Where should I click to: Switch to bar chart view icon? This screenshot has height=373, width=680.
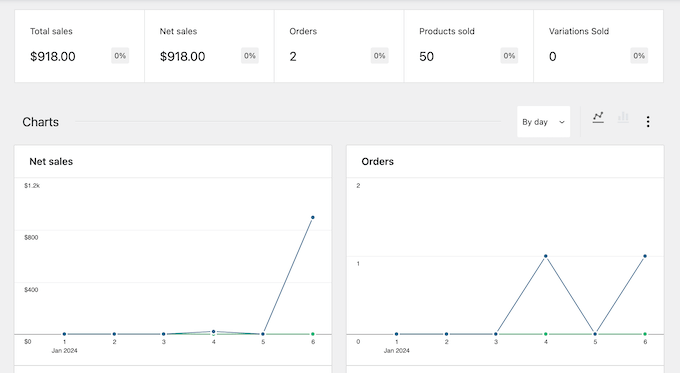[x=623, y=117]
